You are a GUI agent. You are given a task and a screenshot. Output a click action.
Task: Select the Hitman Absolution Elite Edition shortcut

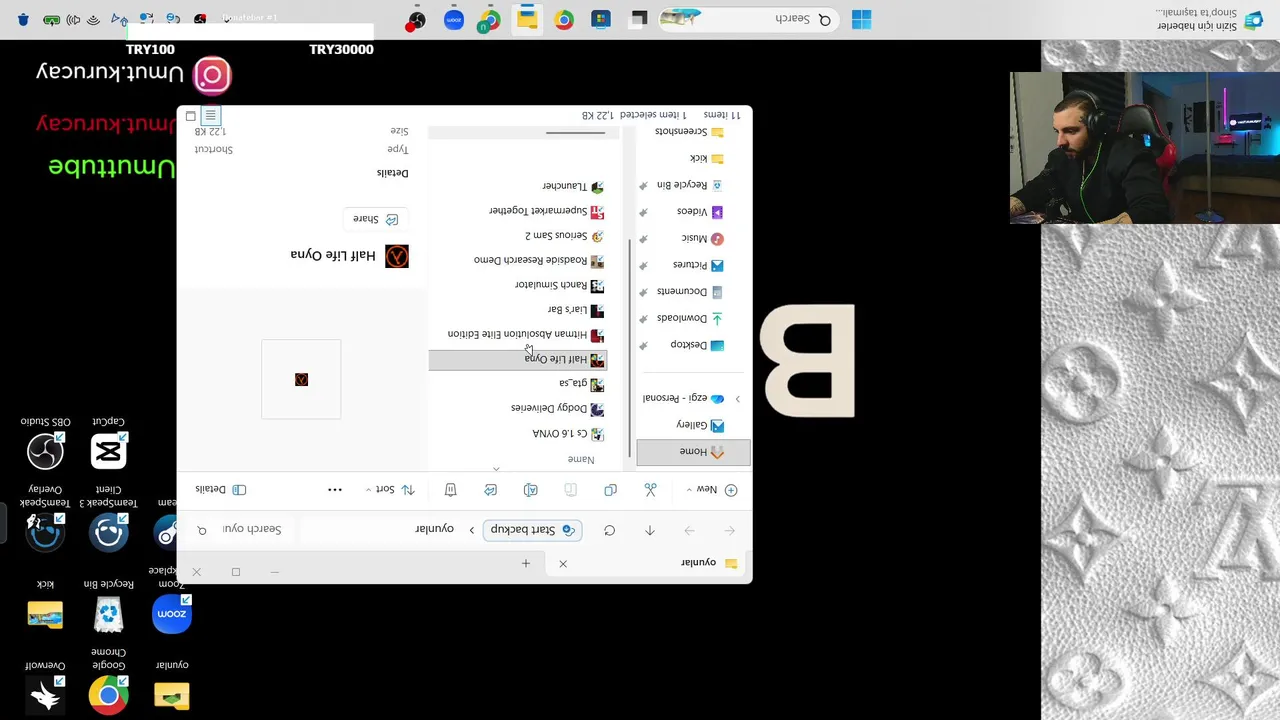[526, 335]
